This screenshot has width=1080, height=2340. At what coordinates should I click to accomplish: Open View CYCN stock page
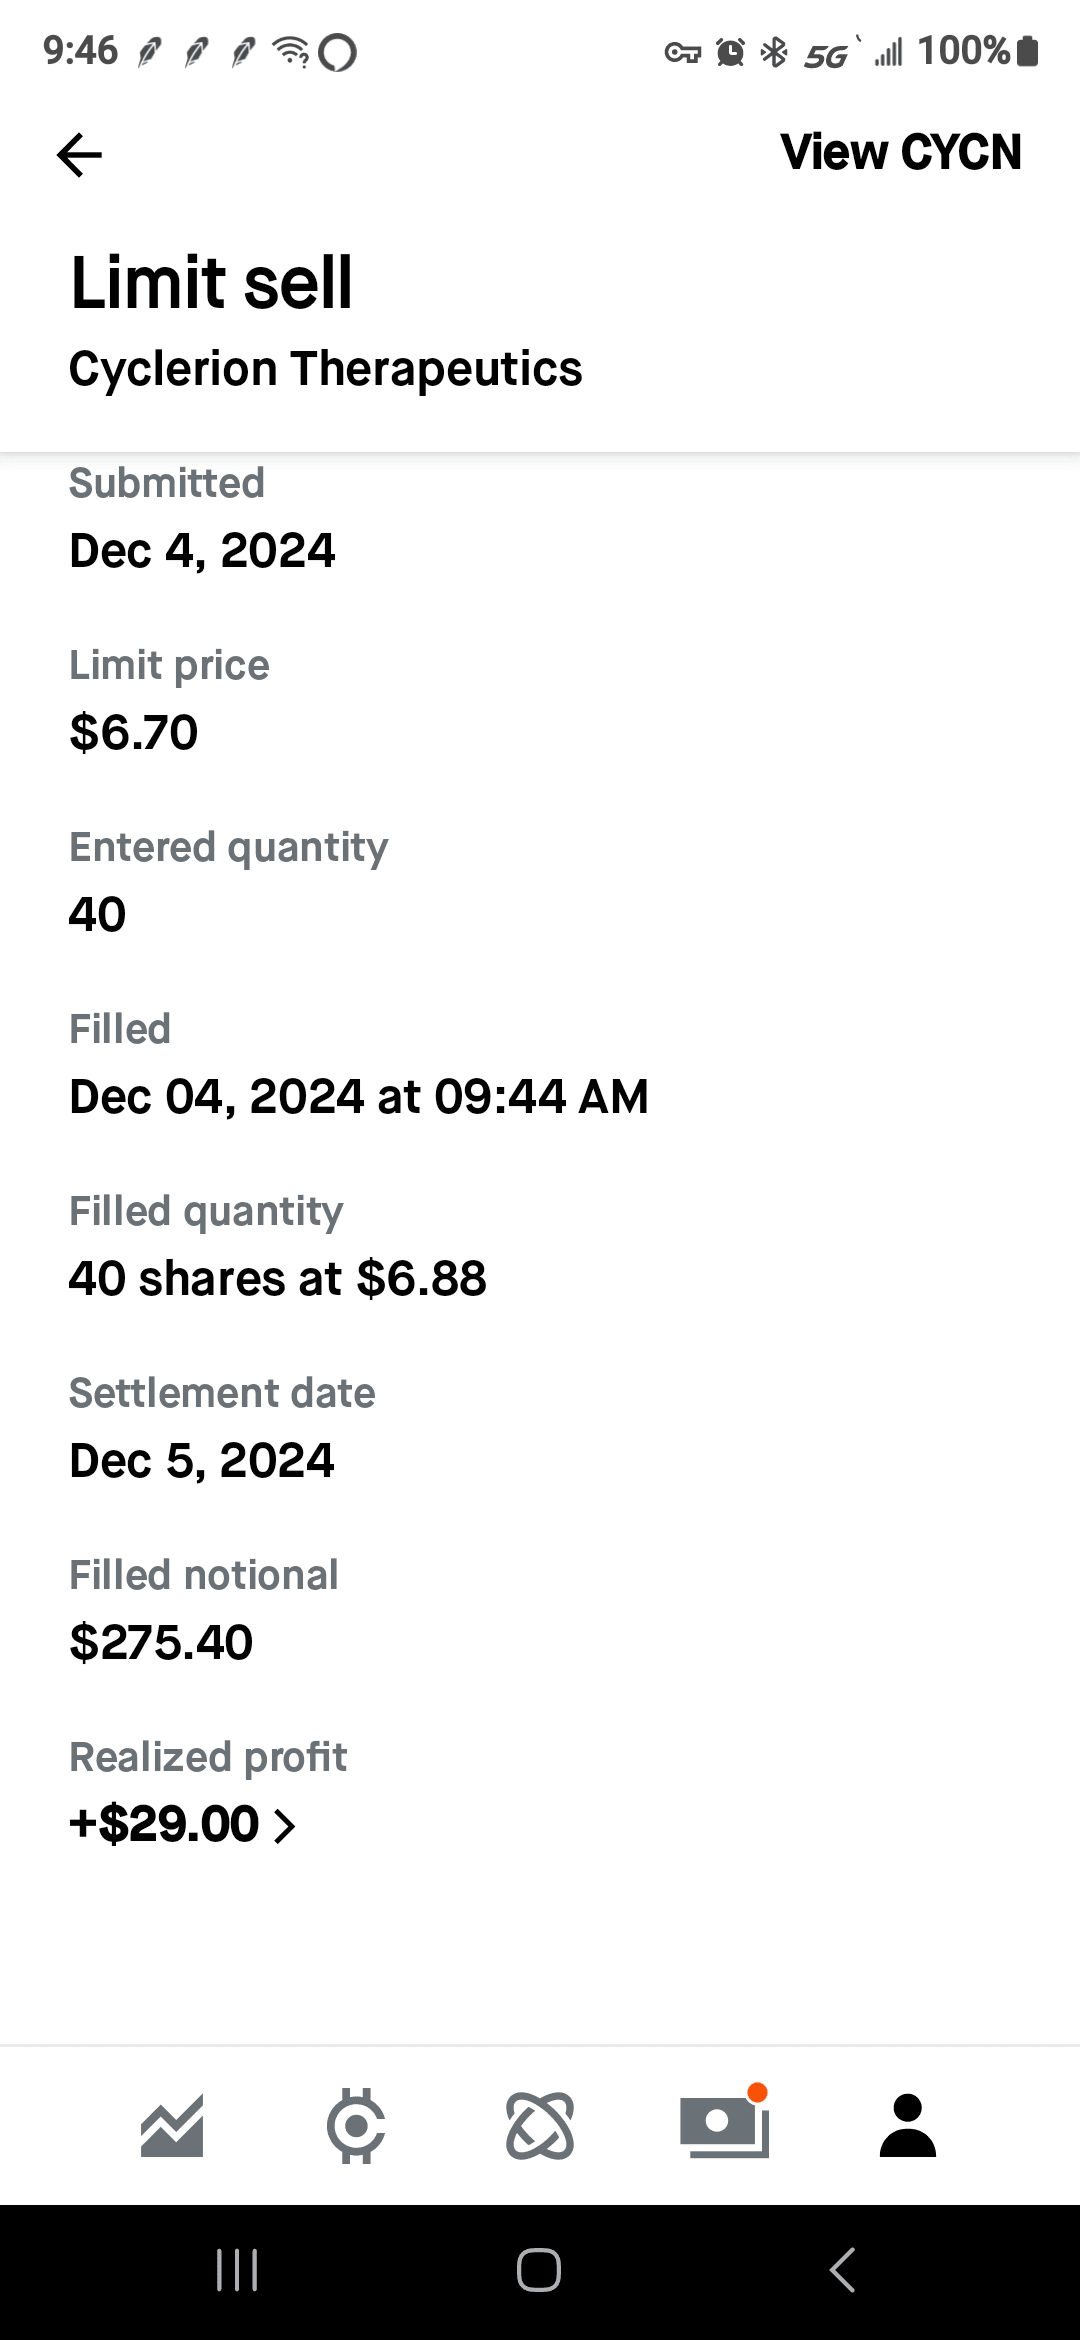click(901, 153)
